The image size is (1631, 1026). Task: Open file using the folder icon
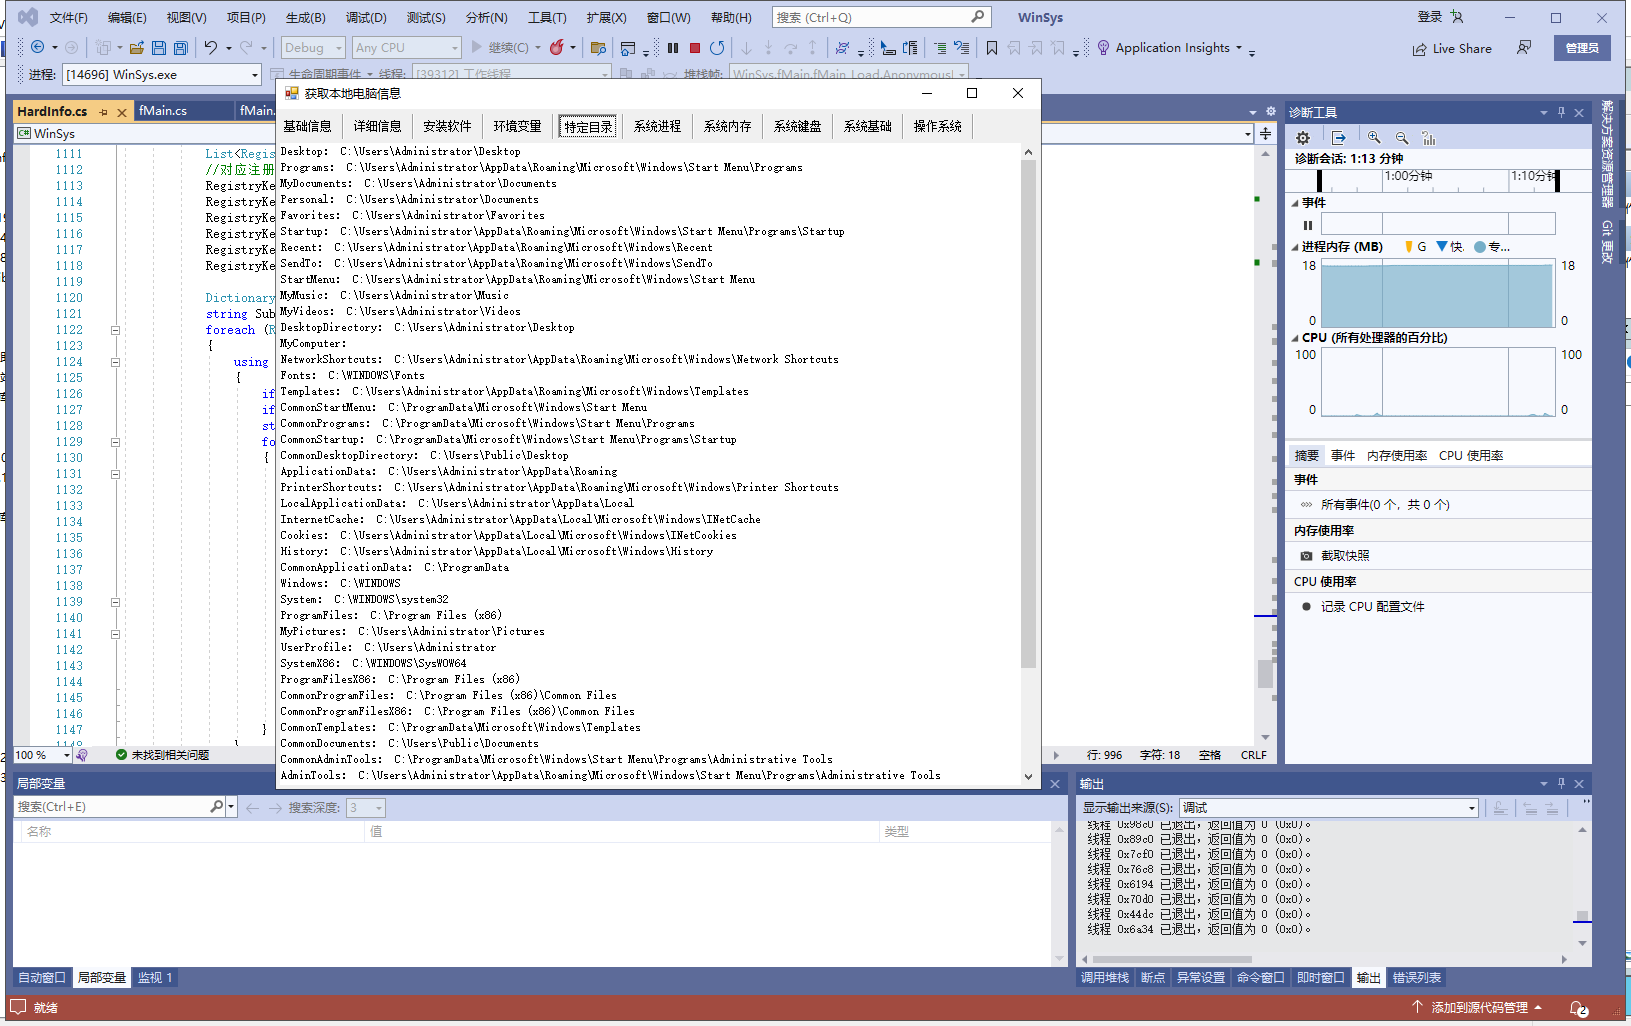[x=137, y=47]
